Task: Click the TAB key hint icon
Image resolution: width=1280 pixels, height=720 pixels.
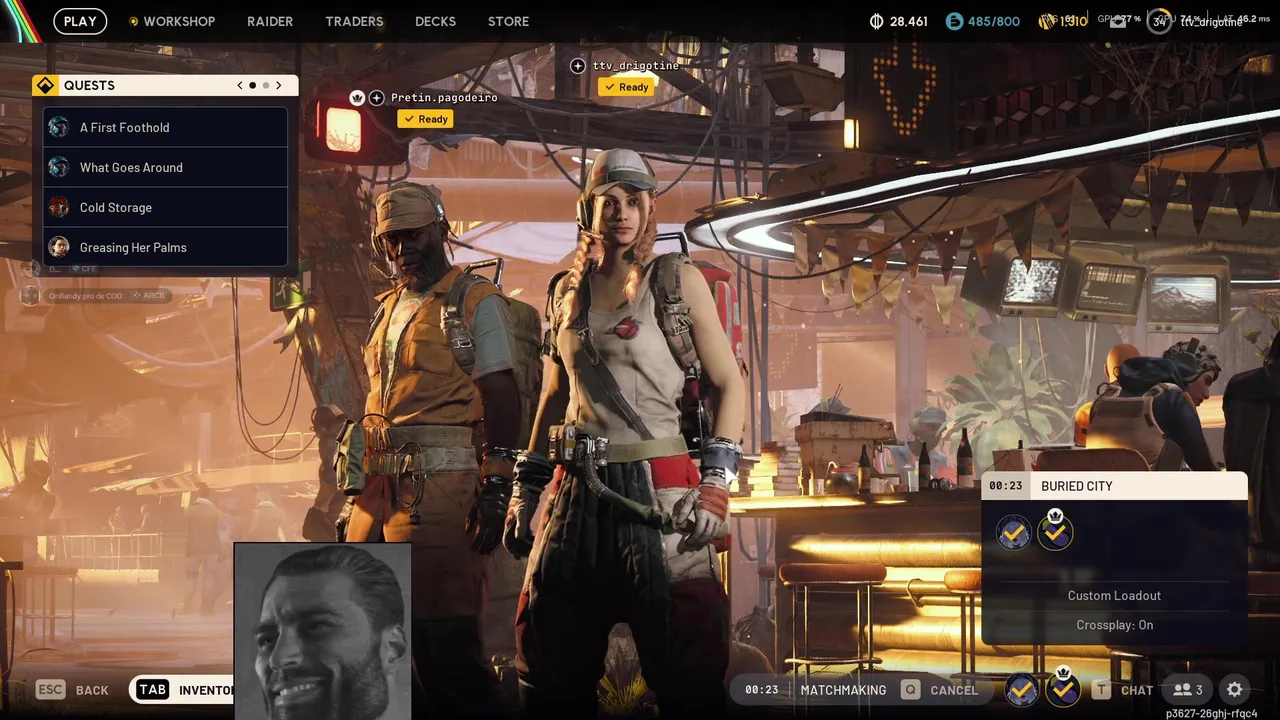Action: pos(152,689)
